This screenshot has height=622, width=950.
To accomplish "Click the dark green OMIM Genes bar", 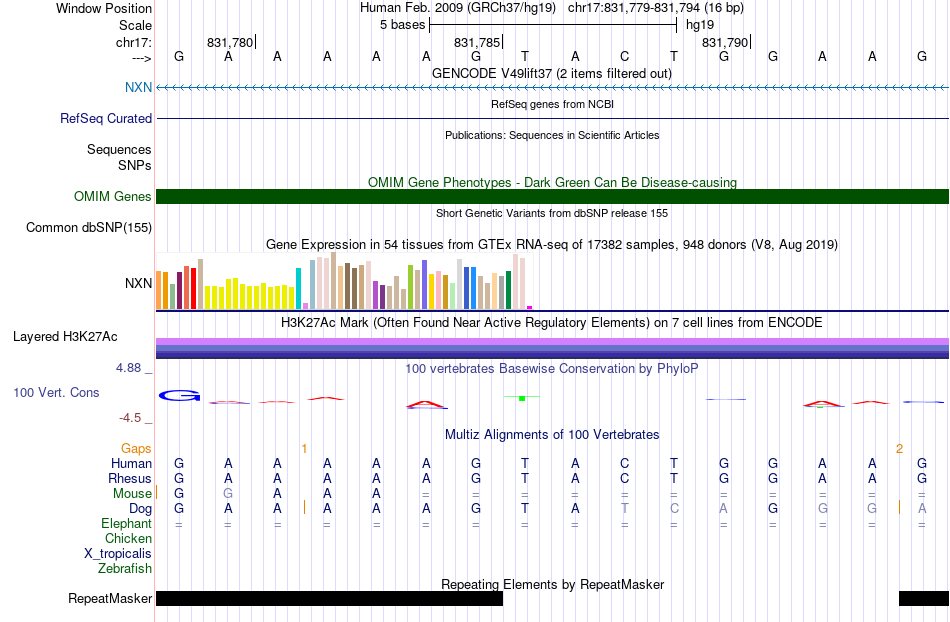I will click(x=552, y=196).
